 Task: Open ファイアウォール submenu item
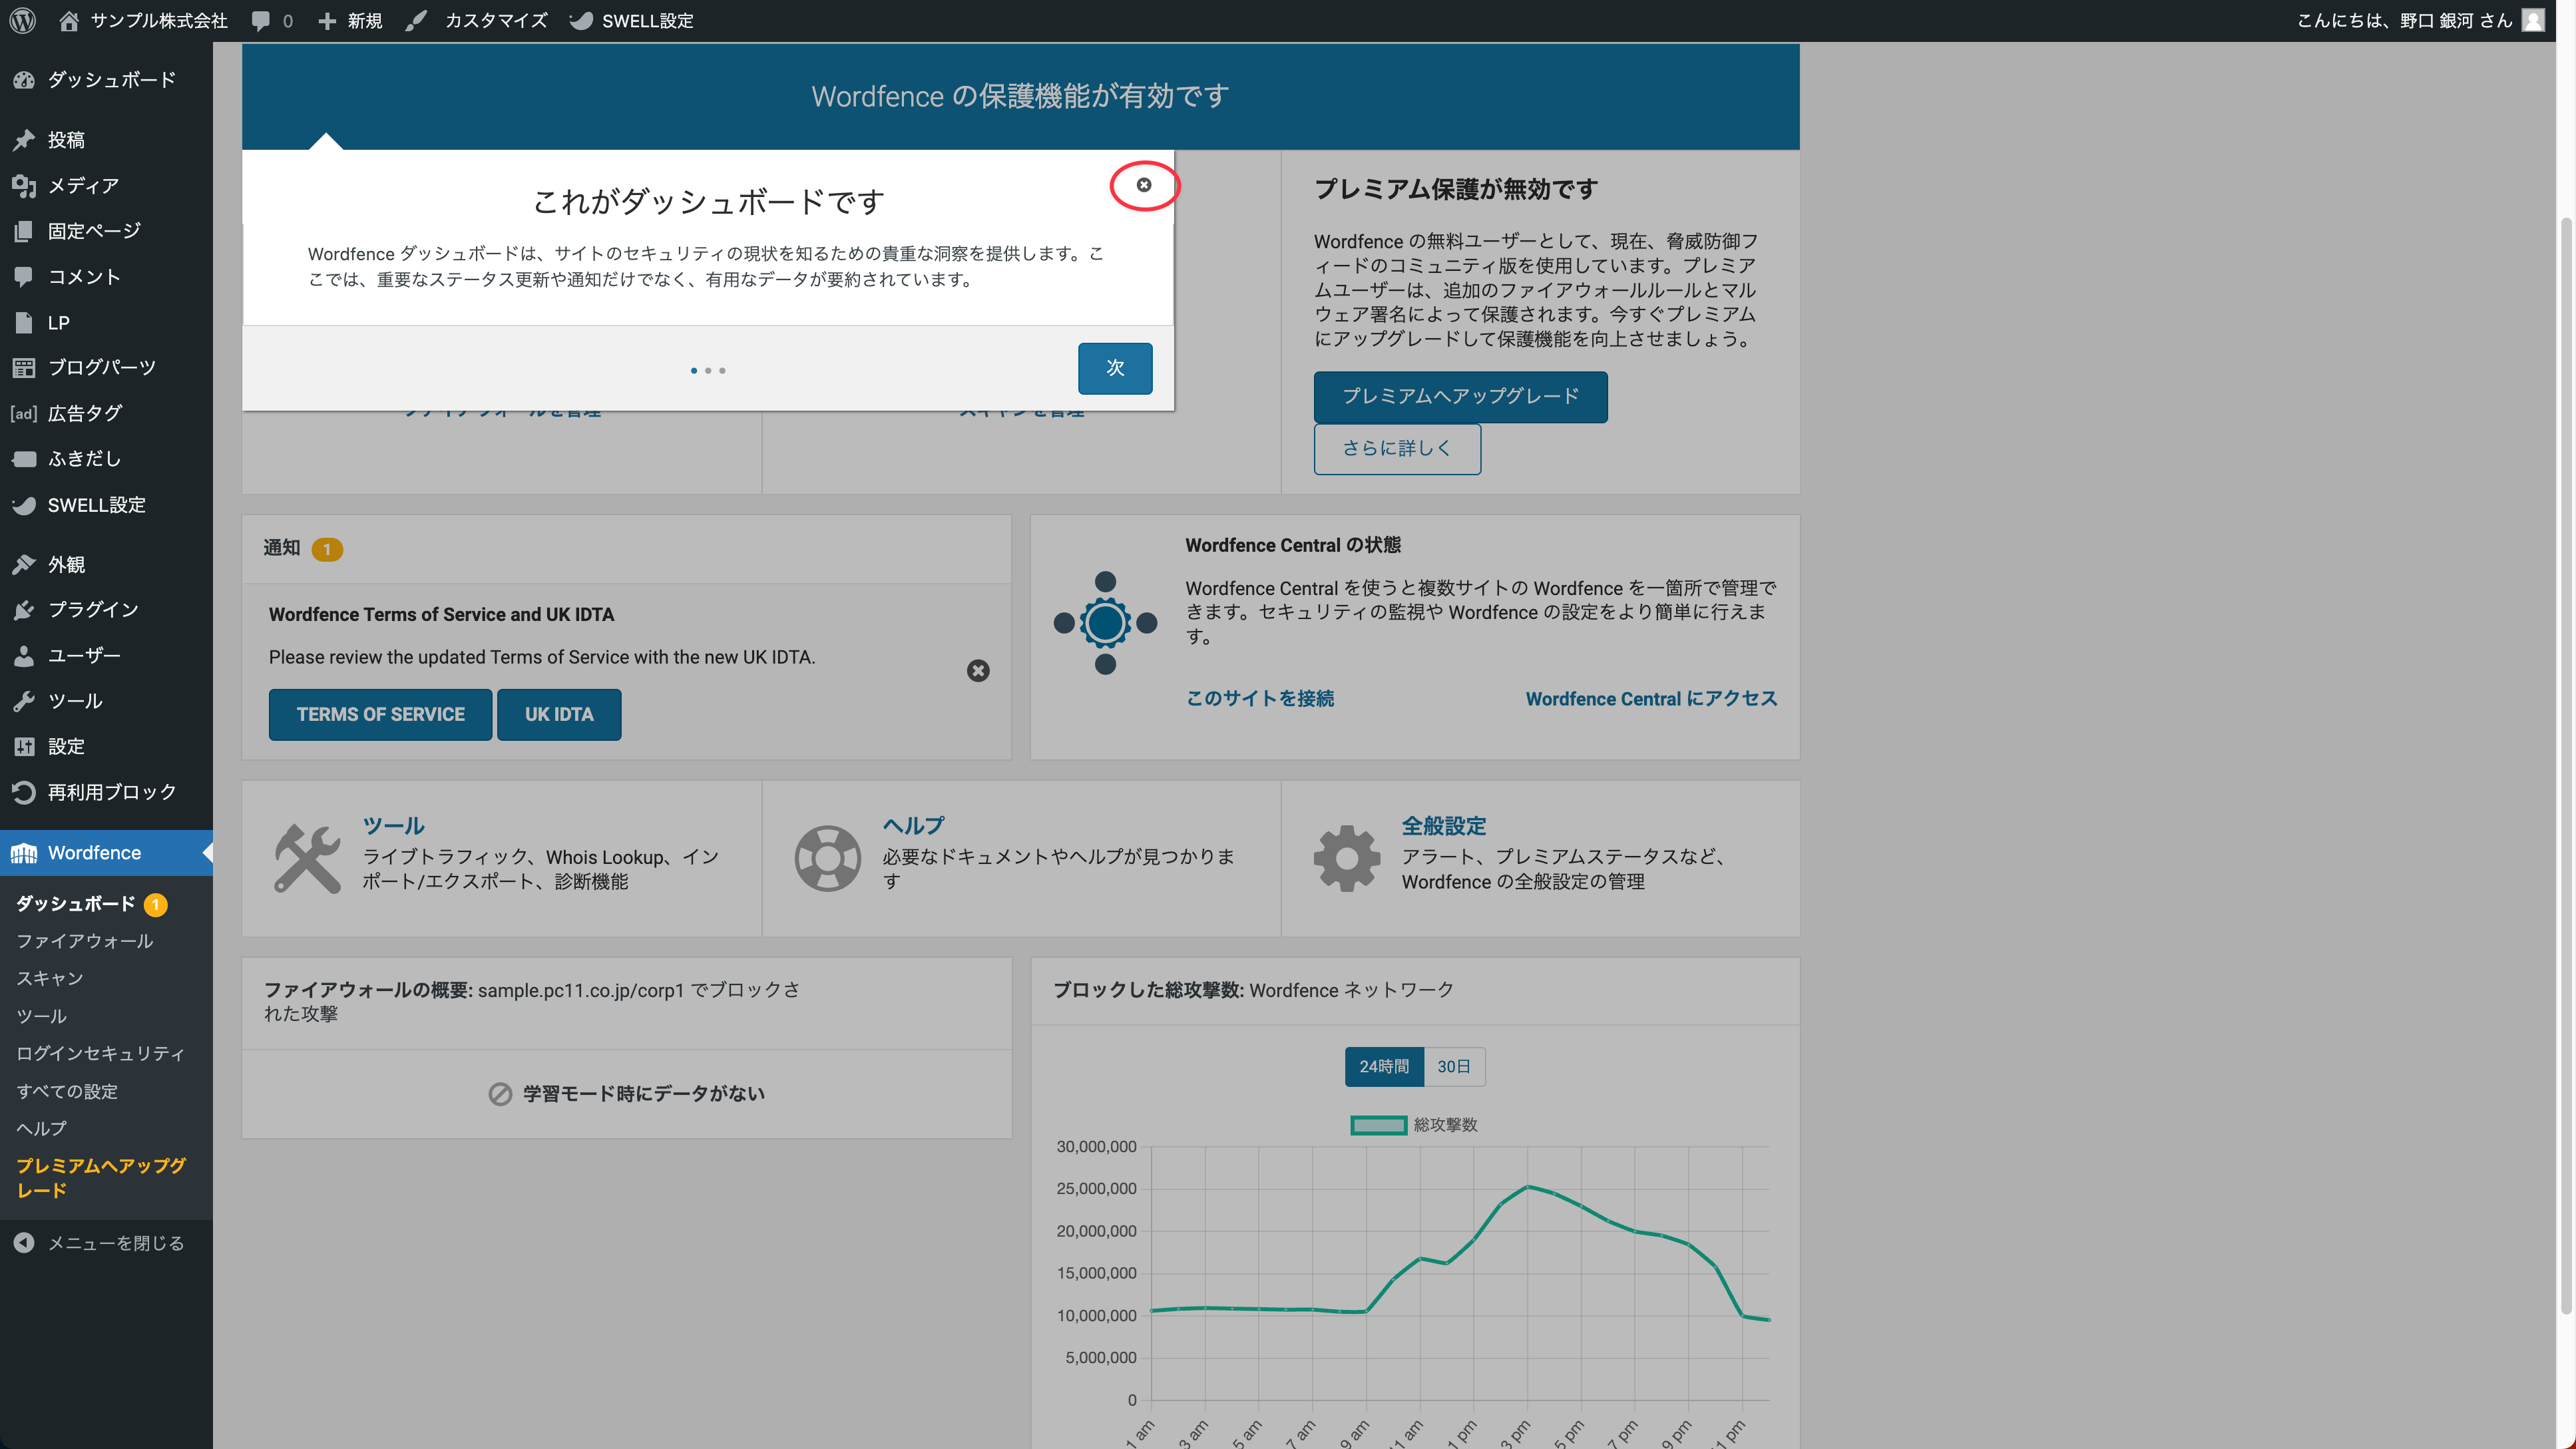[84, 941]
